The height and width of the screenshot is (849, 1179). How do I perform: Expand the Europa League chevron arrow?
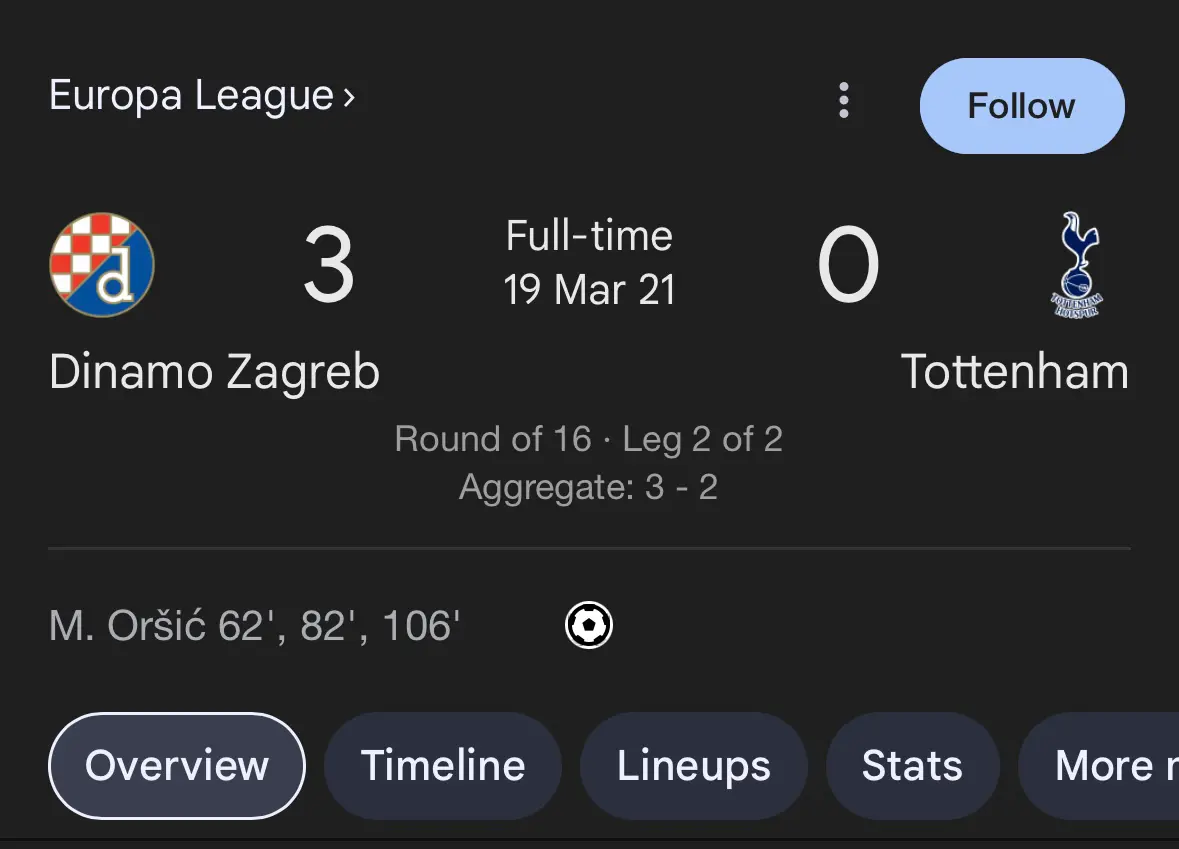(x=349, y=97)
